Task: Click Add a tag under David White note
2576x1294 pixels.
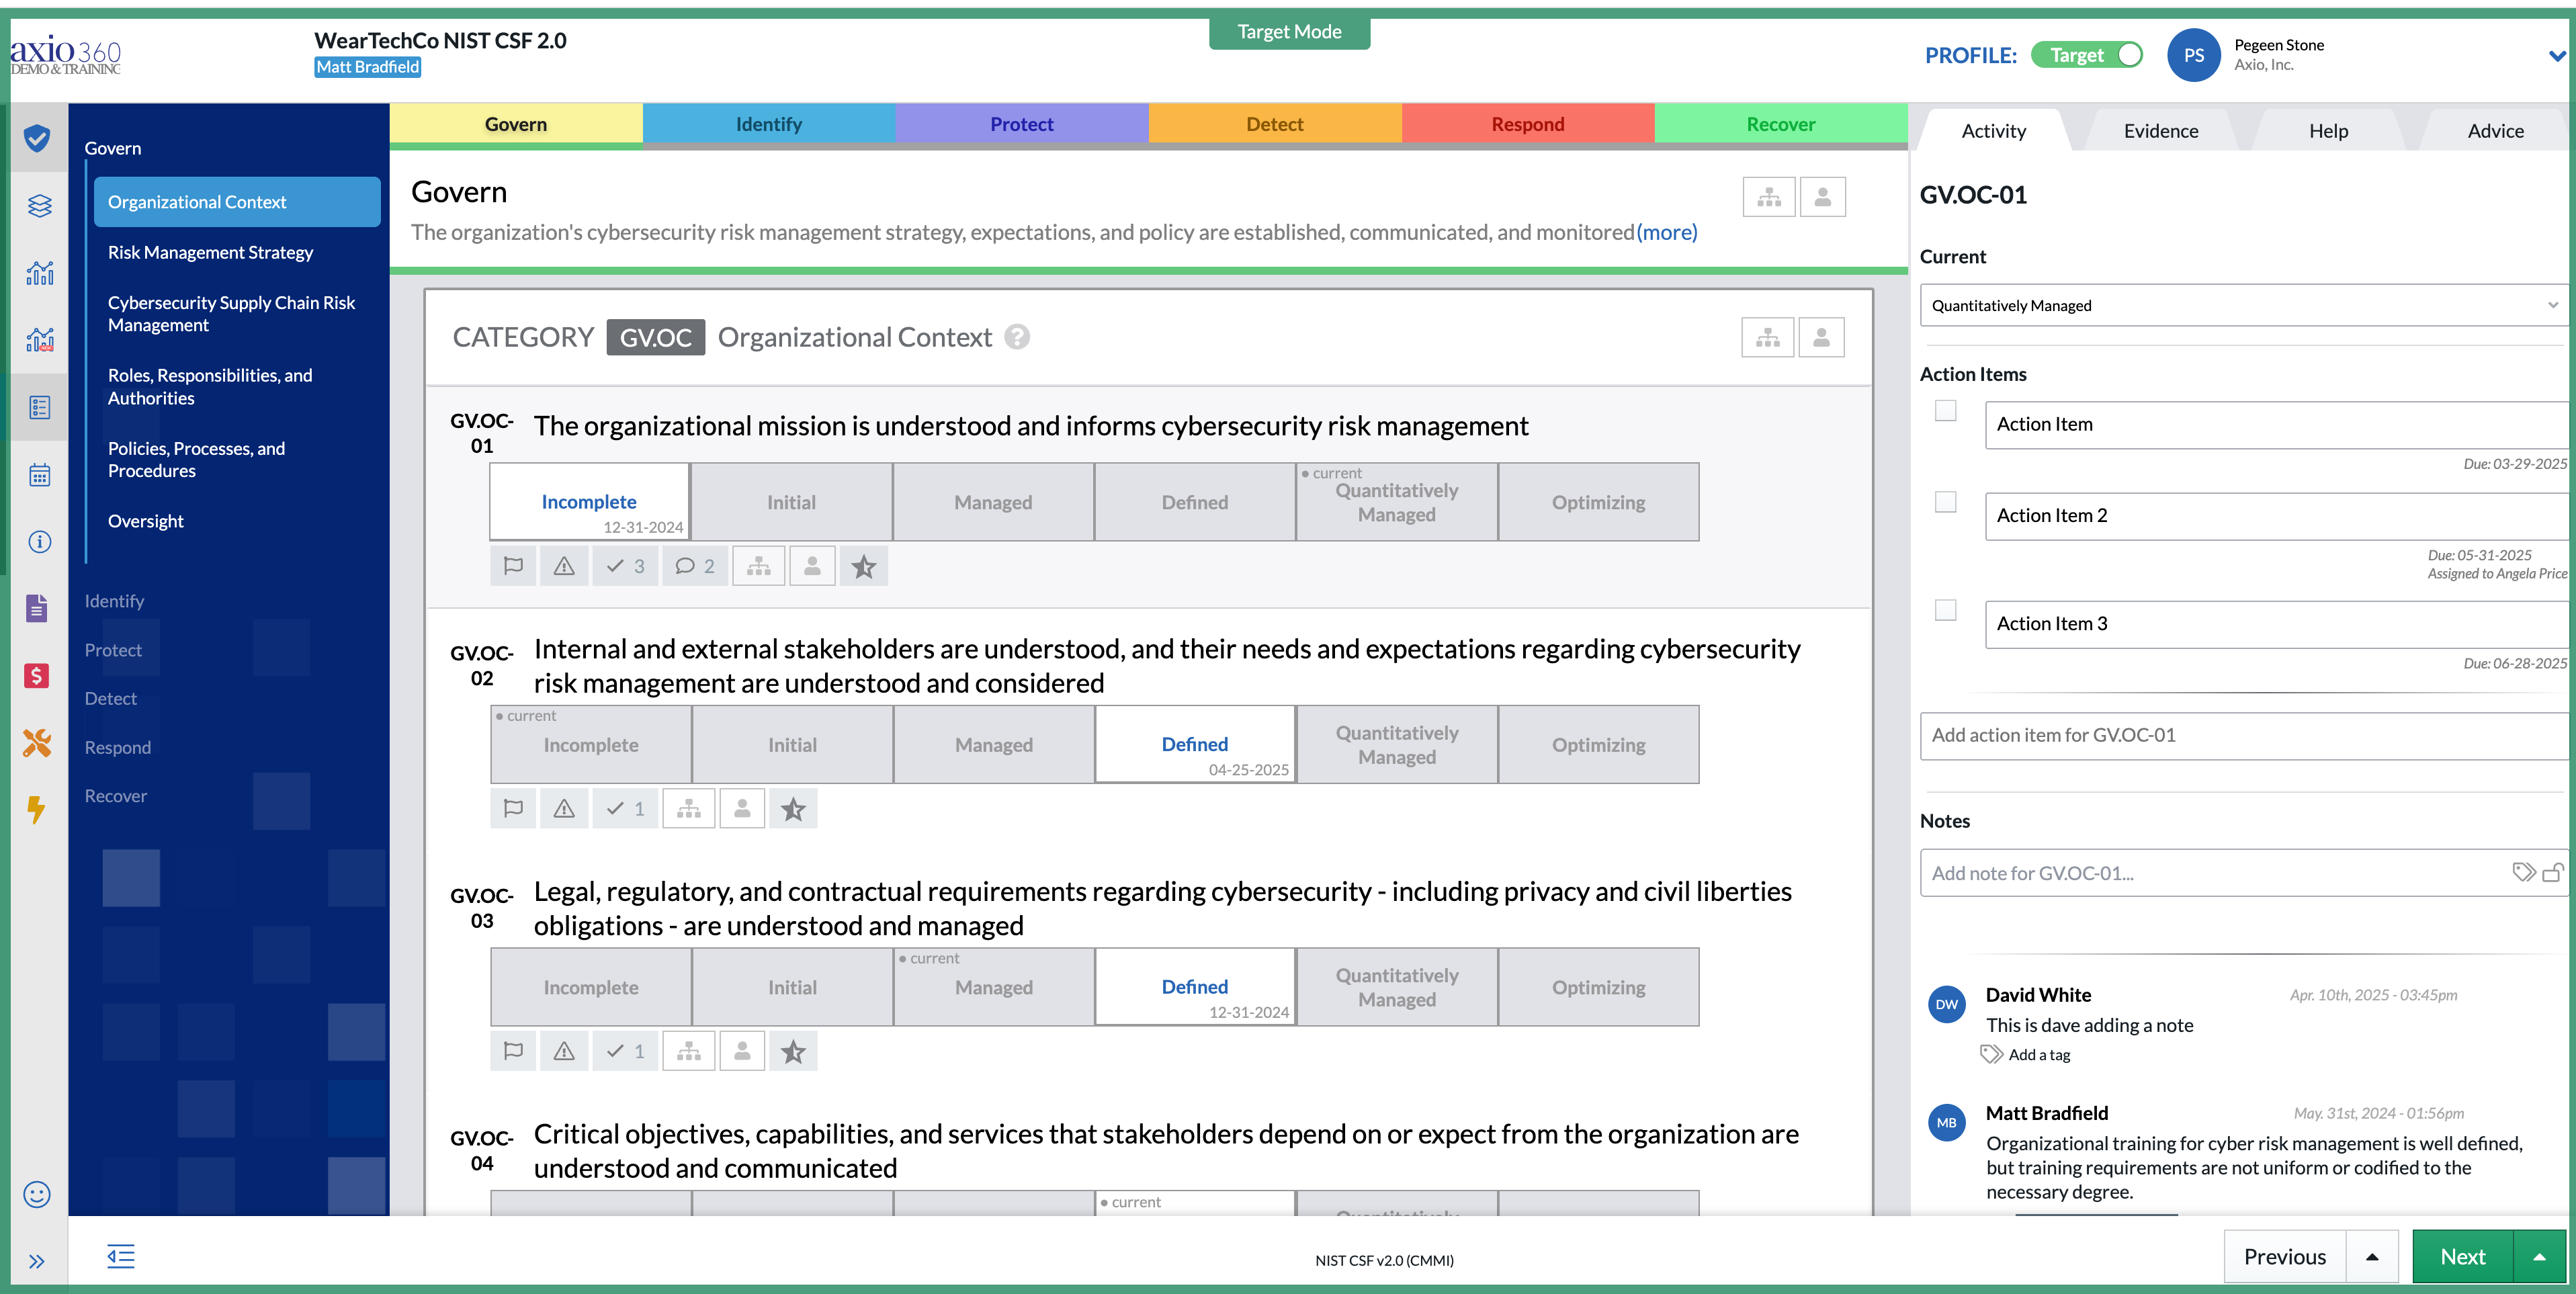Action: (2039, 1055)
